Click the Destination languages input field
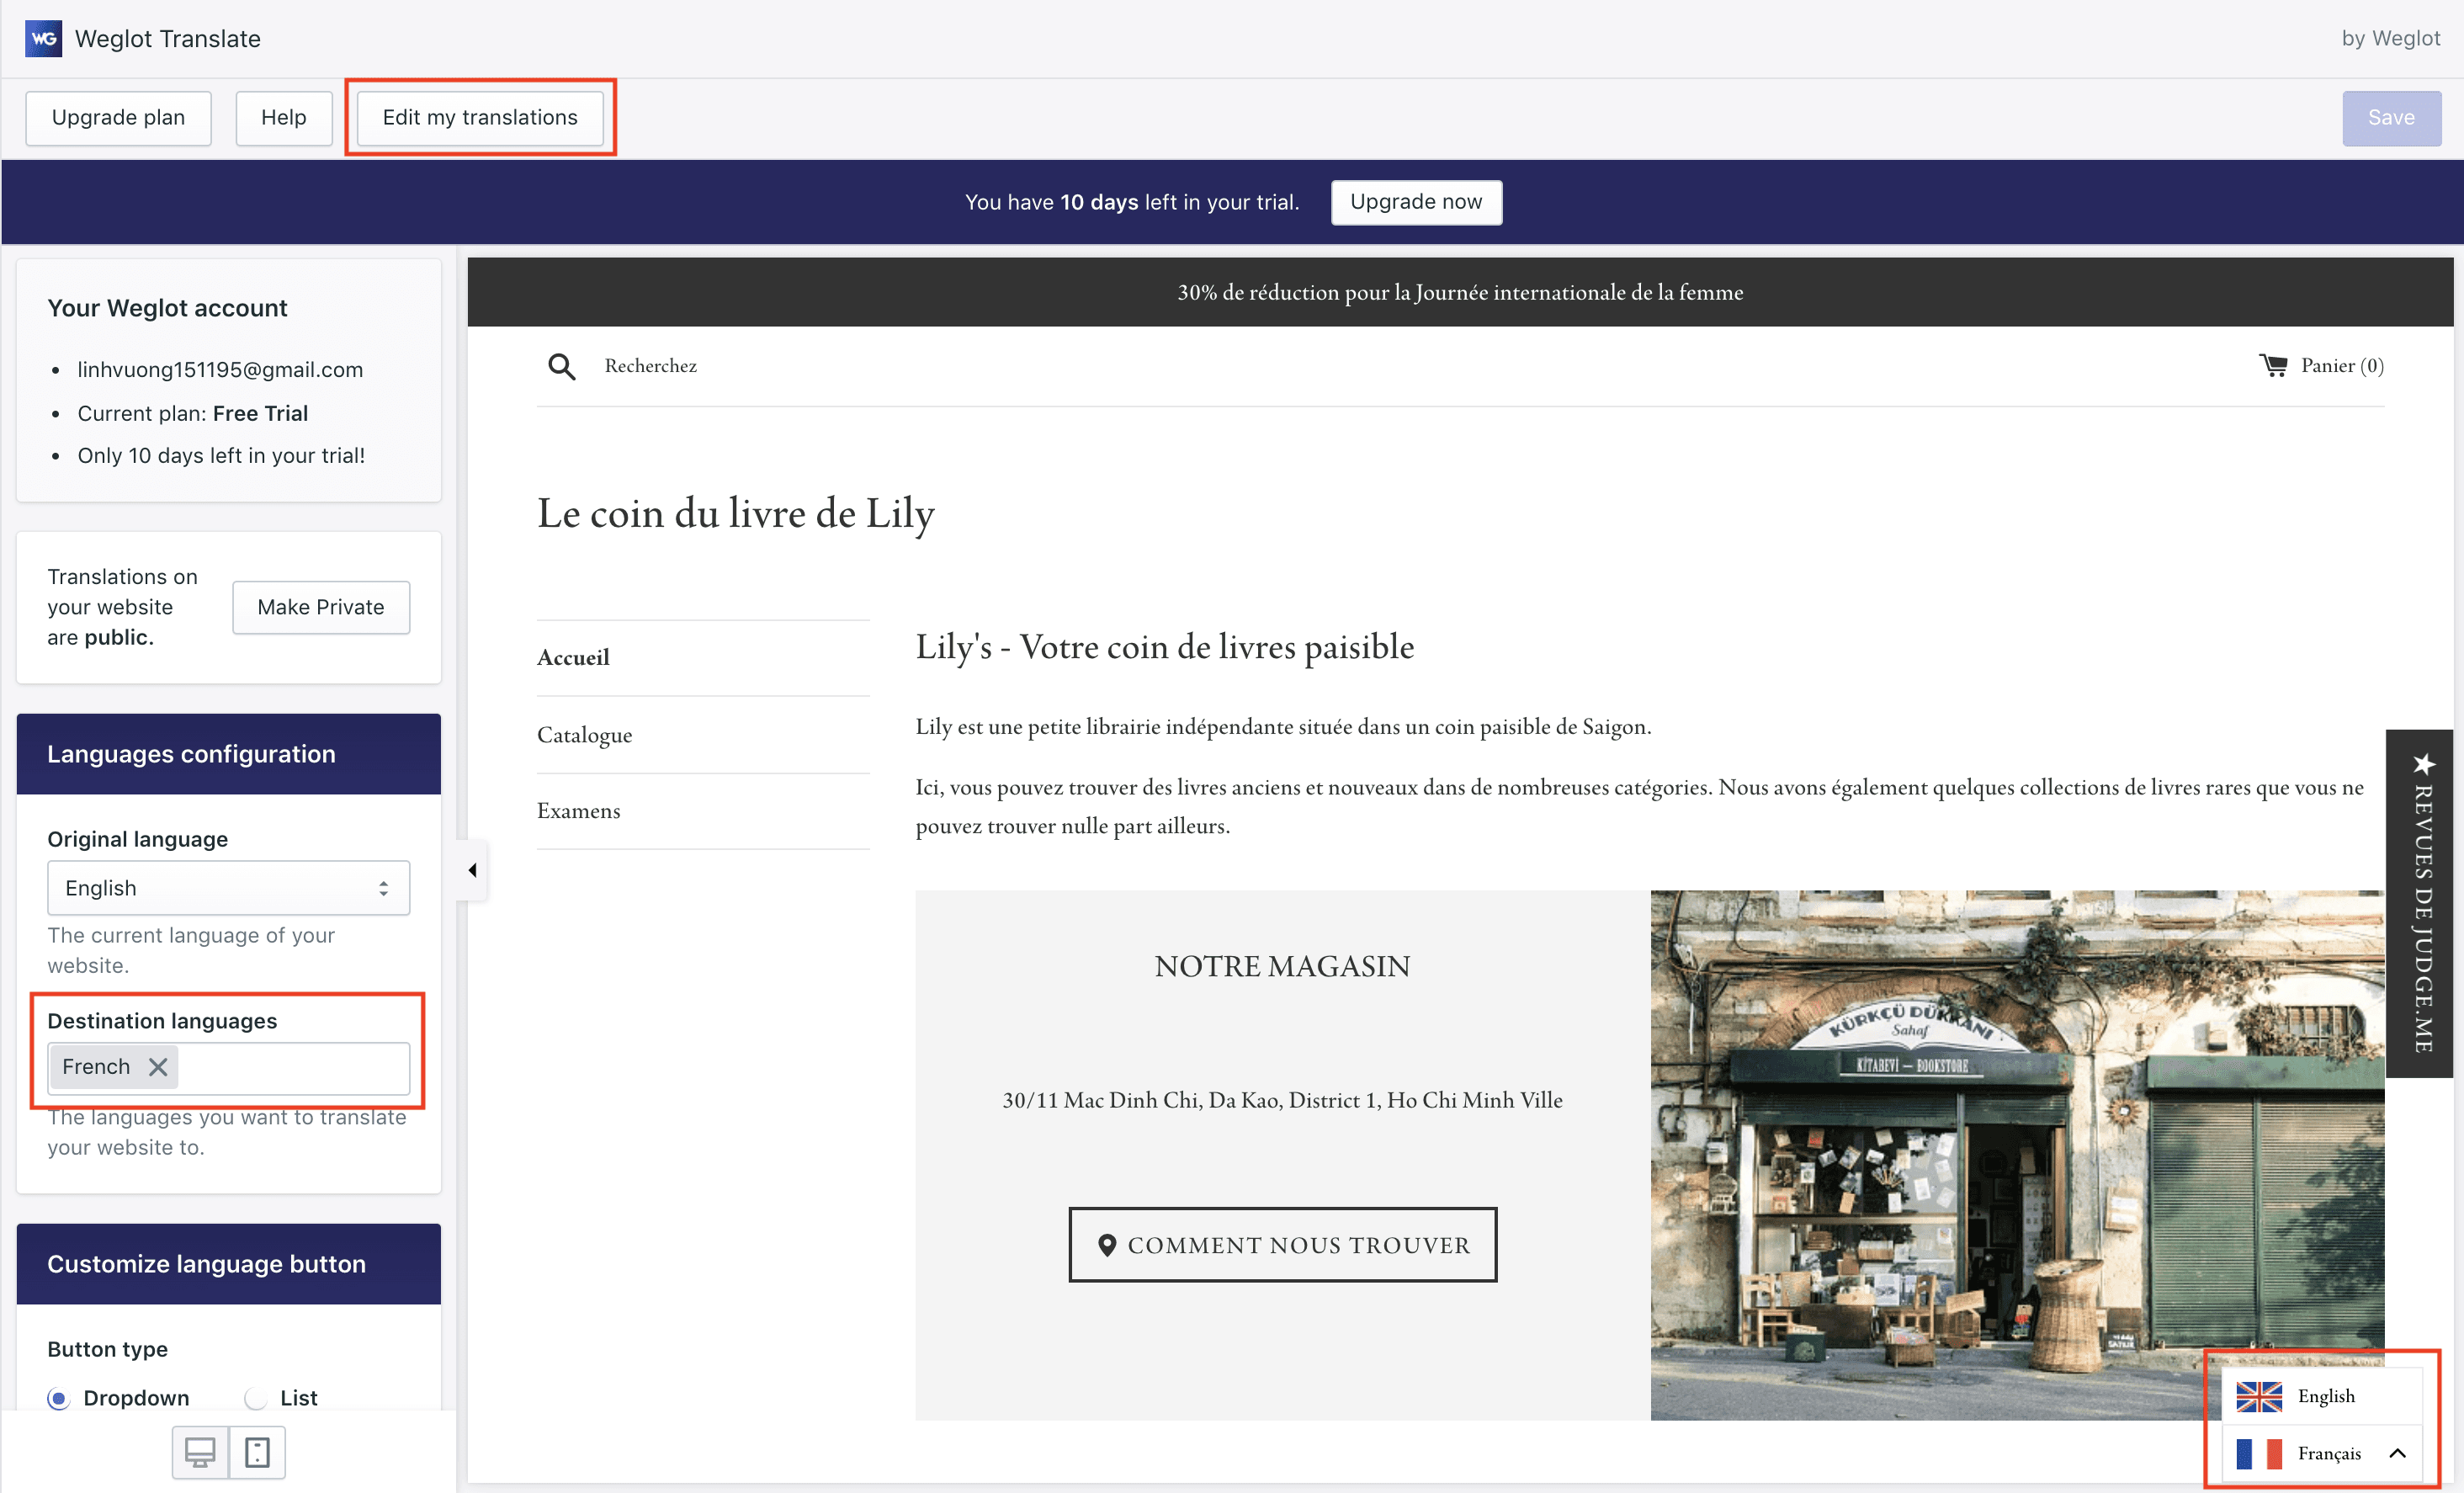 (x=292, y=1067)
